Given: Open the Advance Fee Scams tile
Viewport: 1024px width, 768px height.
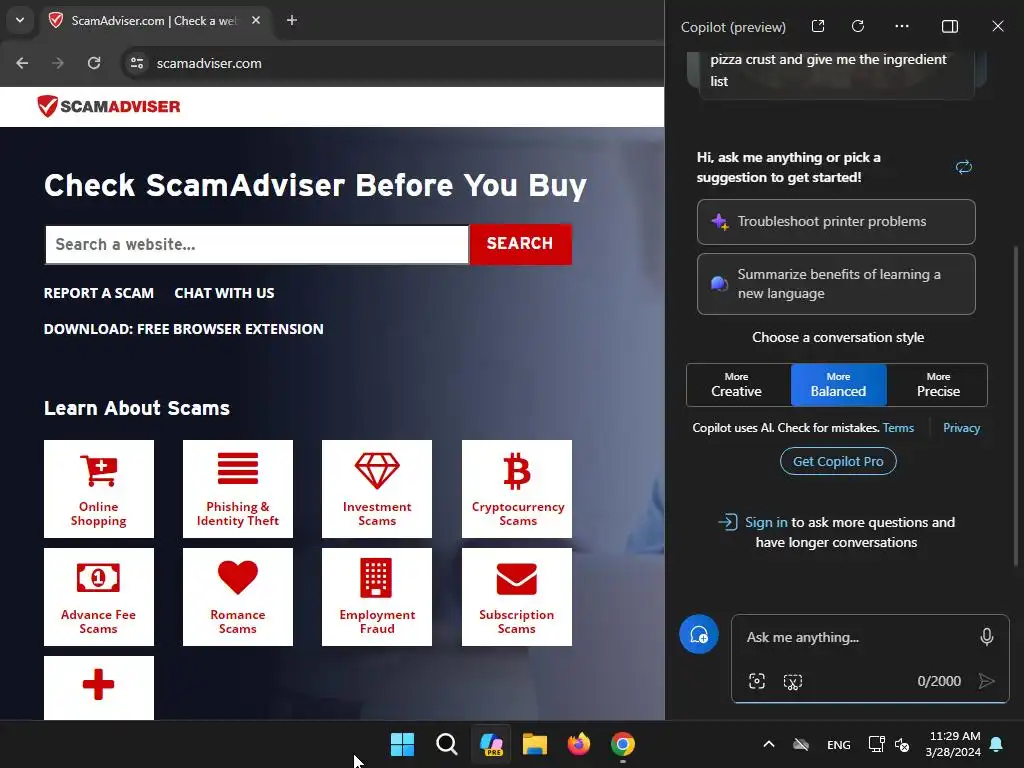Looking at the screenshot, I should click(x=99, y=597).
